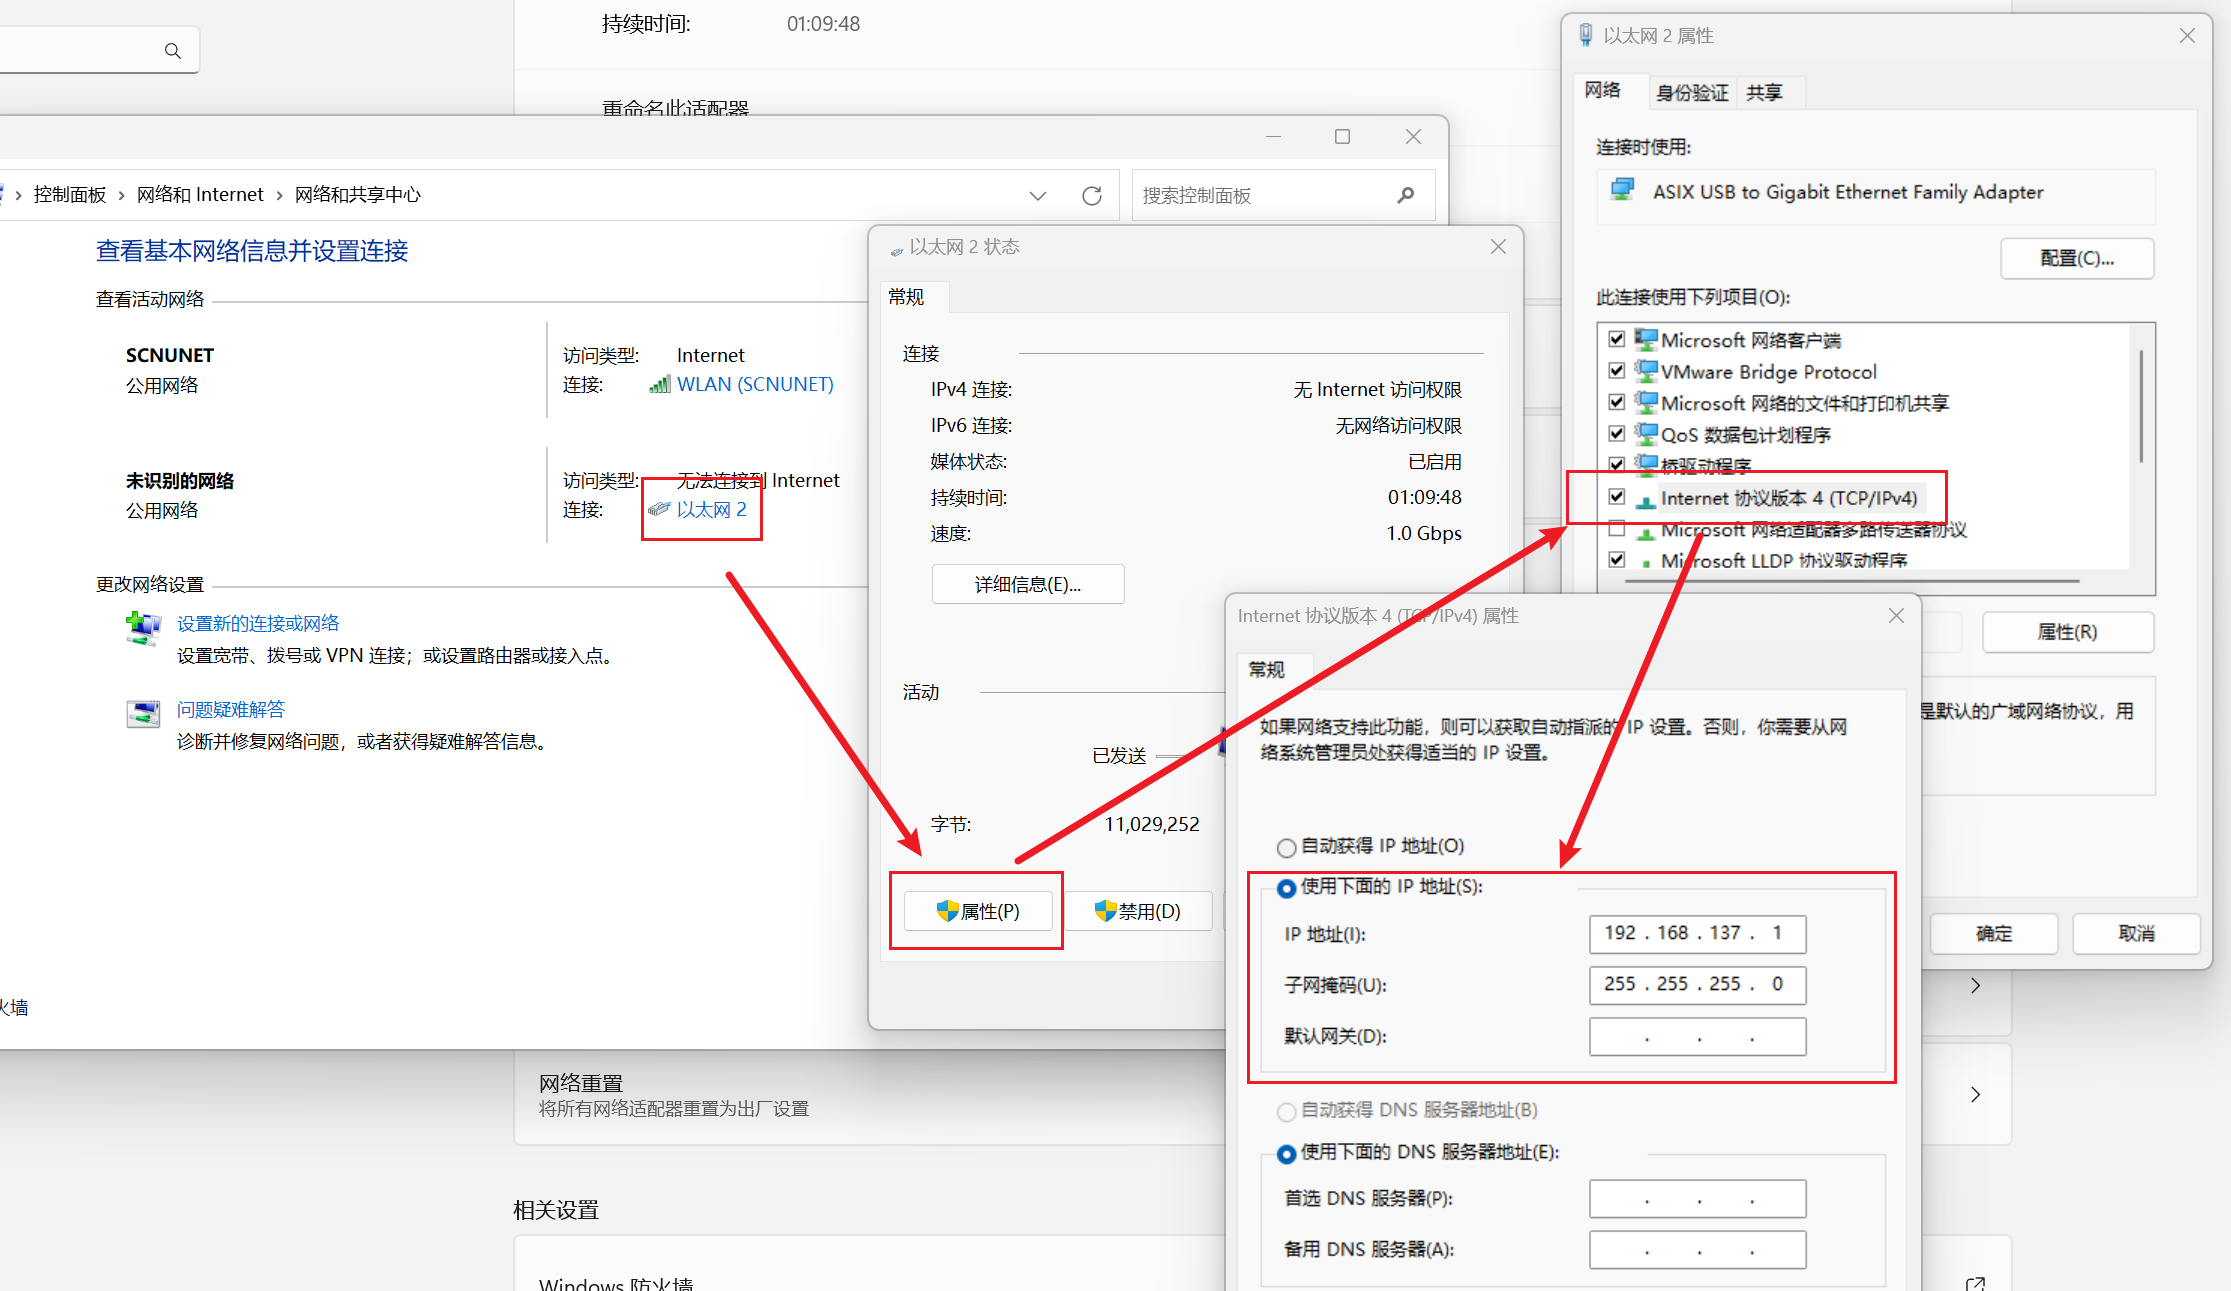Click the 禁用(D) button
Viewport: 2231px width, 1291px height.
tap(1138, 911)
